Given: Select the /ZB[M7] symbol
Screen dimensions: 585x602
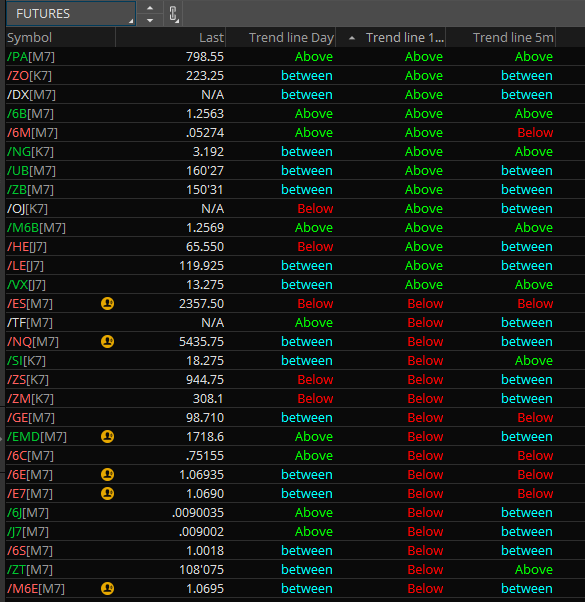Looking at the screenshot, I should (x=30, y=190).
